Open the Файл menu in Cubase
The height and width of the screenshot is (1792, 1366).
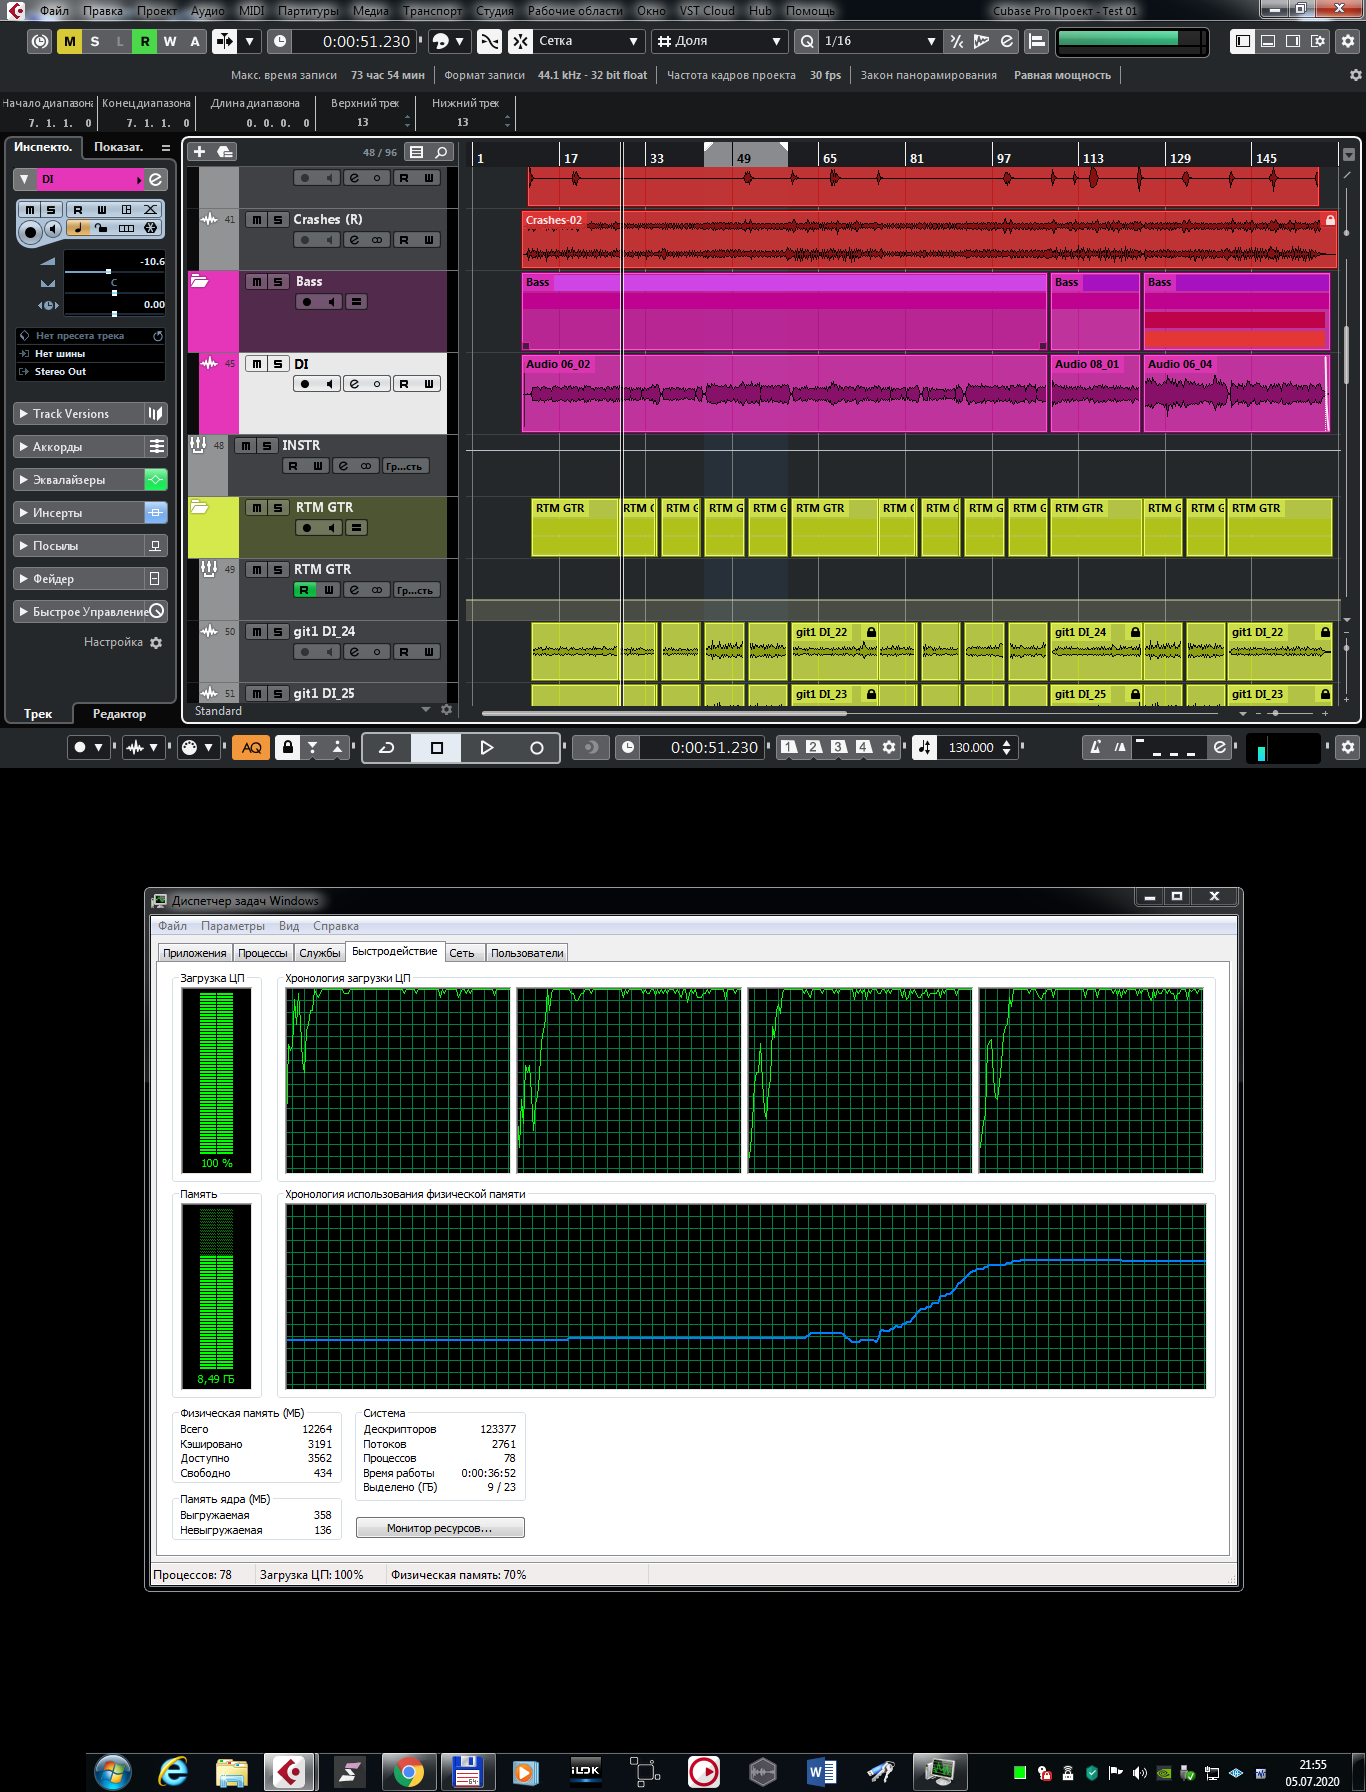tap(54, 11)
